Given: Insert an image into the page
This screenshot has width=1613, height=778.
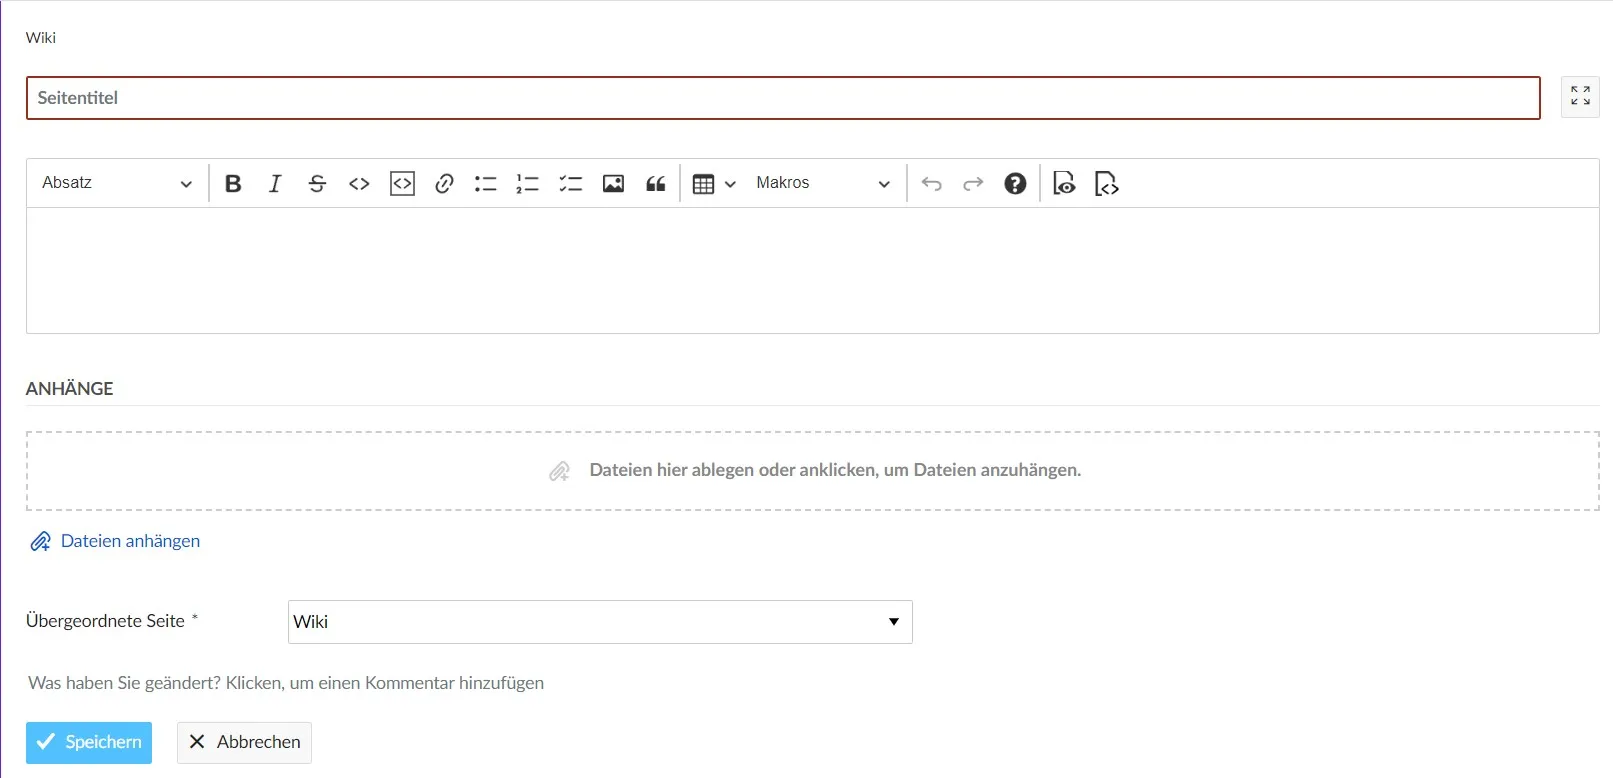Looking at the screenshot, I should click(613, 183).
